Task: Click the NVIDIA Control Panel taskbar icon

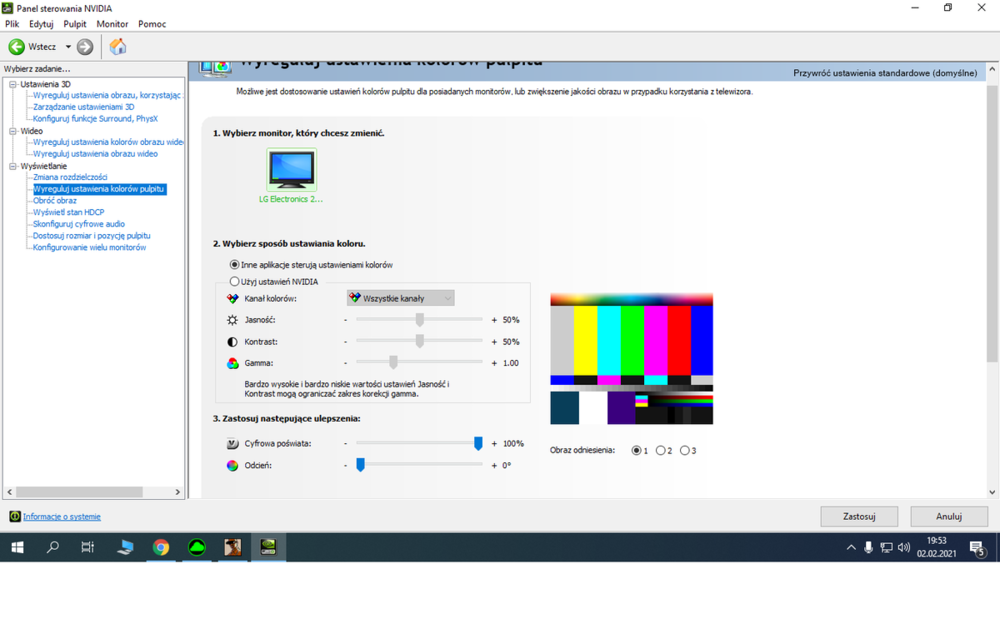Action: pos(268,547)
